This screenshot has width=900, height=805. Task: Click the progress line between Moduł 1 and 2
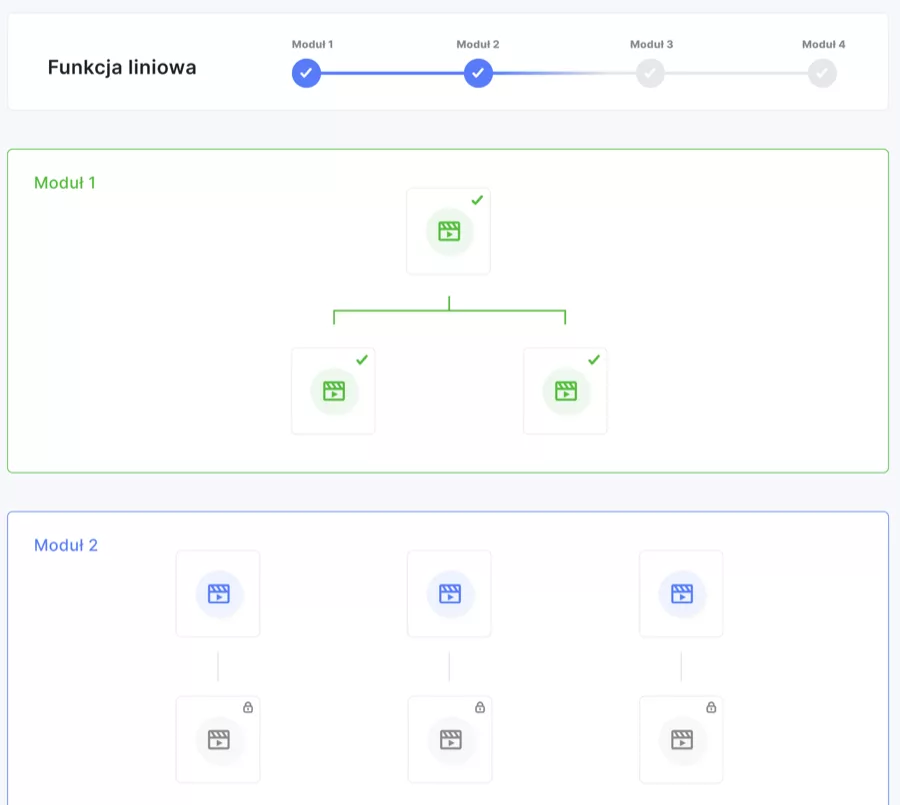point(392,73)
